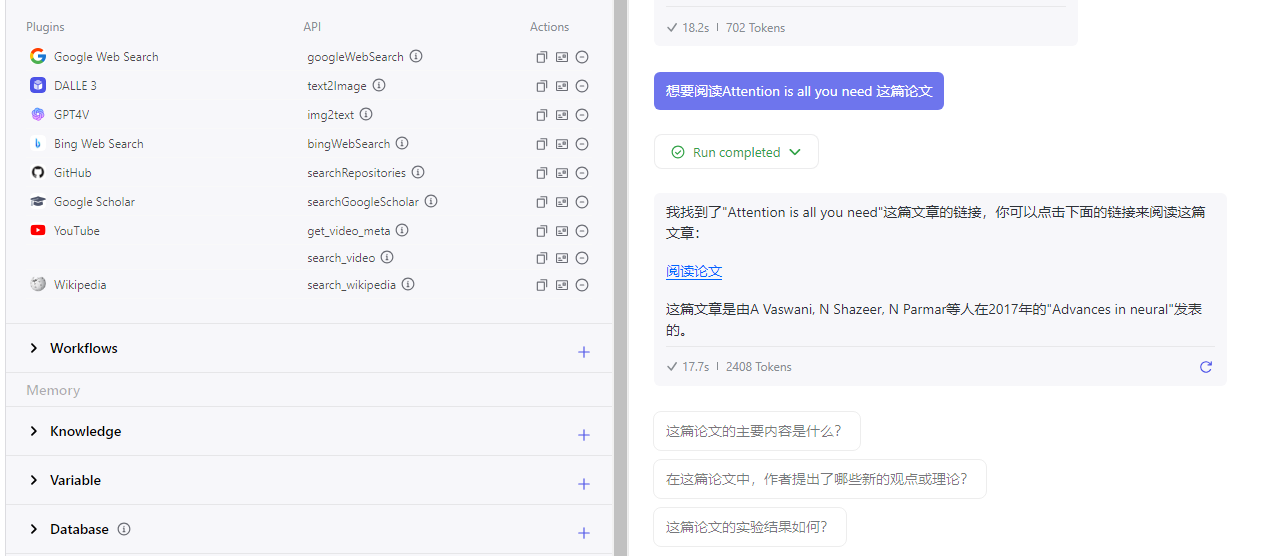Expand the Workflows section
Screen dimensions: 1277x556
(34, 348)
